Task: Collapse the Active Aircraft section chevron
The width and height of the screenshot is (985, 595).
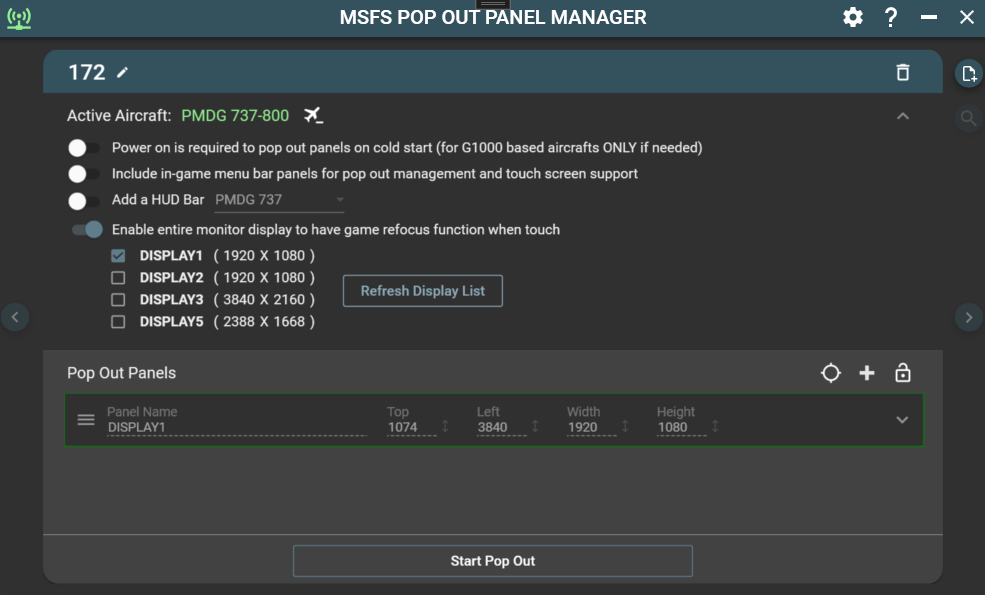Action: click(903, 116)
